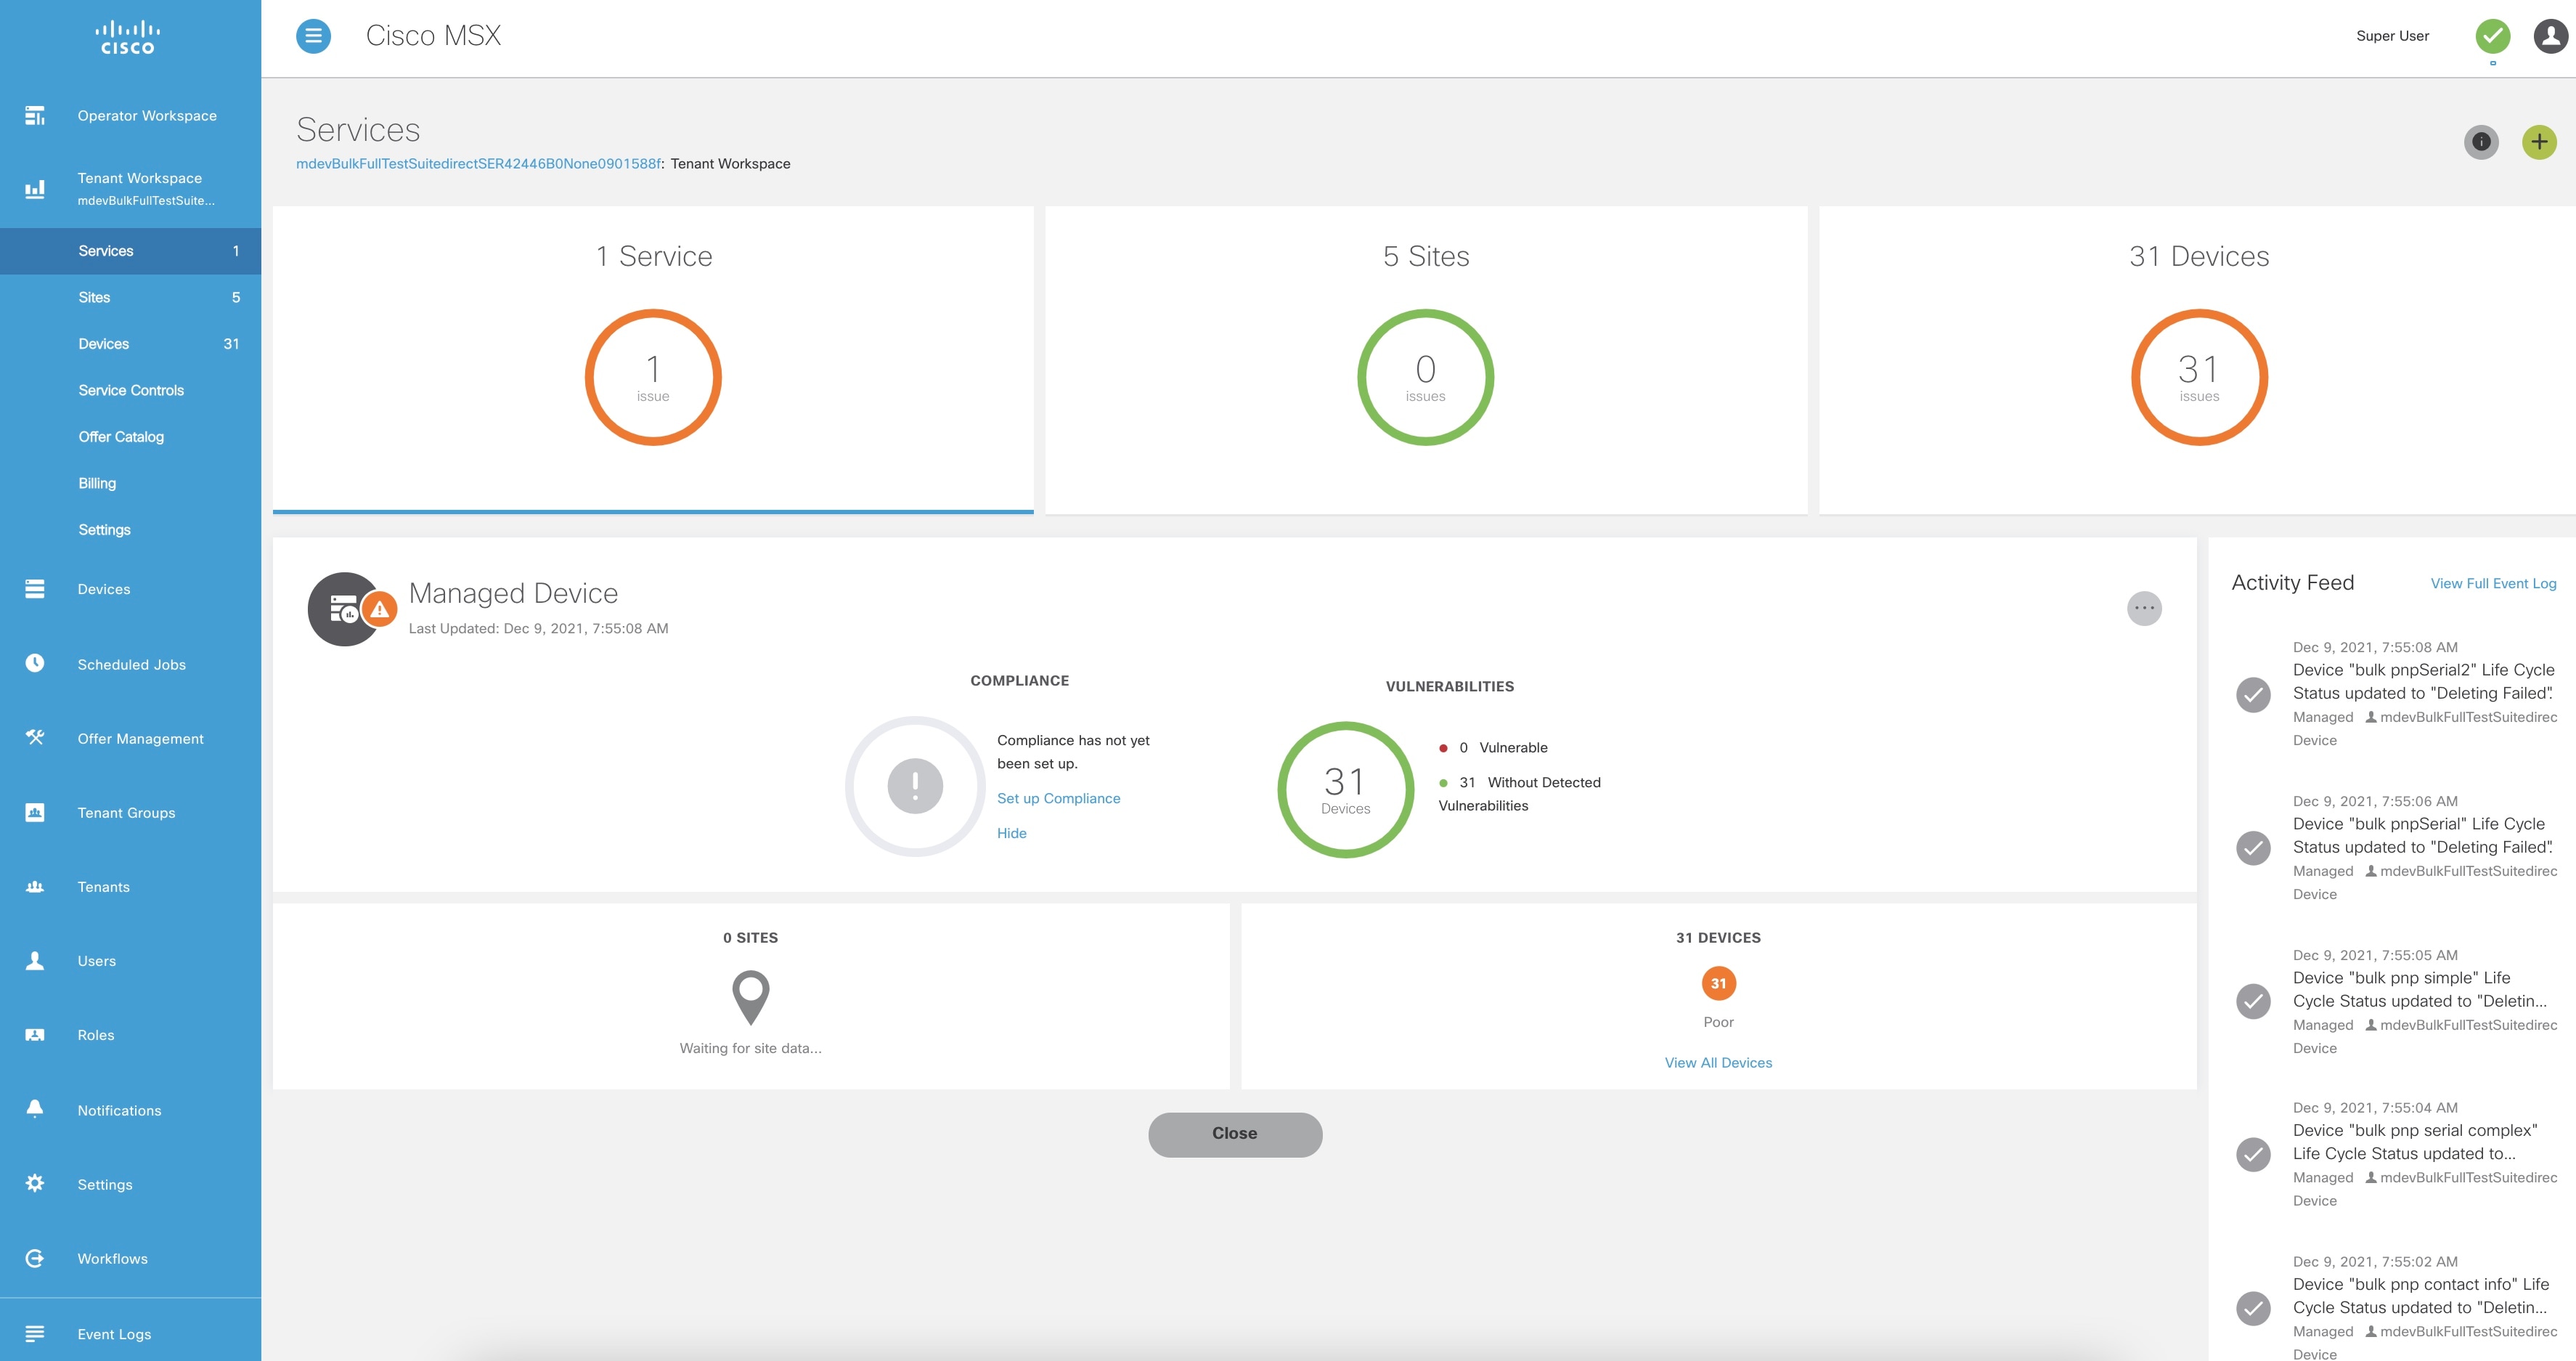Image resolution: width=2576 pixels, height=1361 pixels.
Task: Open the dark info icon near Services header
Action: pyautogui.click(x=2480, y=142)
